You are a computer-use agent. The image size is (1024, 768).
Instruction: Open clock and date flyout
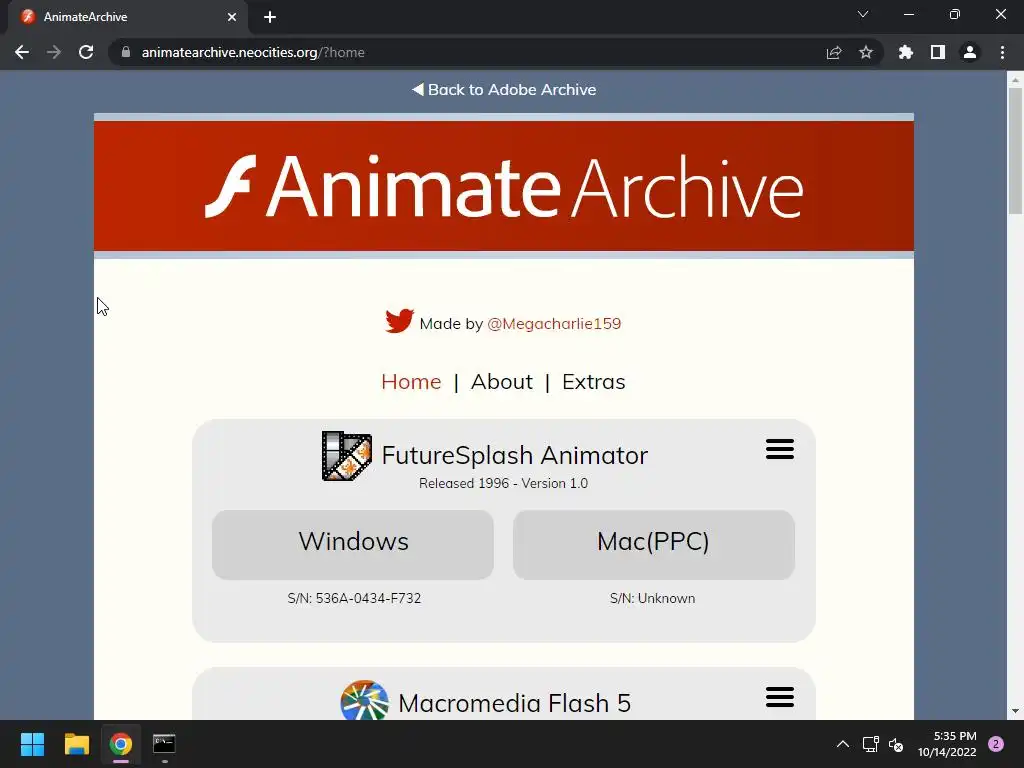pyautogui.click(x=947, y=744)
